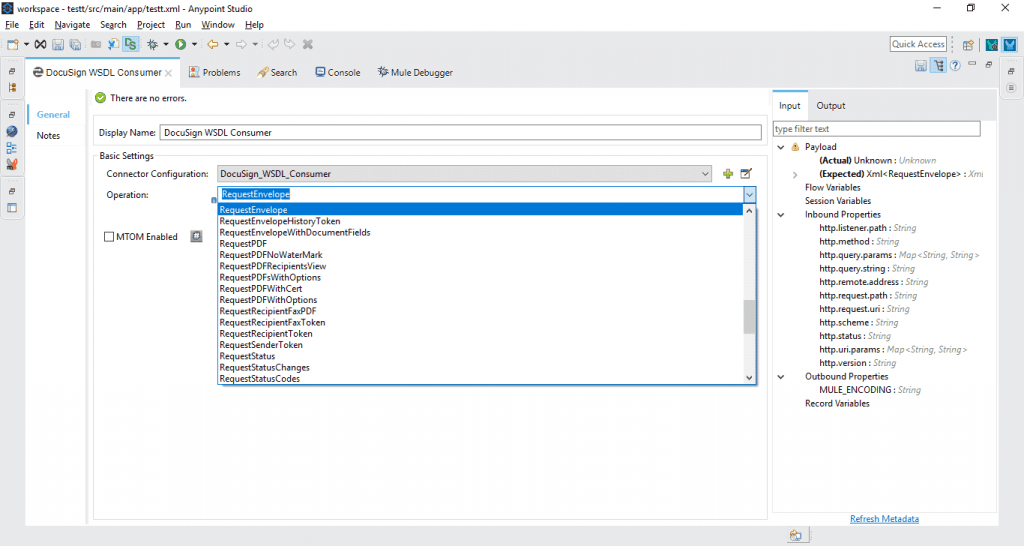Select the Flow Variables tree item
The width and height of the screenshot is (1024, 546).
click(833, 187)
